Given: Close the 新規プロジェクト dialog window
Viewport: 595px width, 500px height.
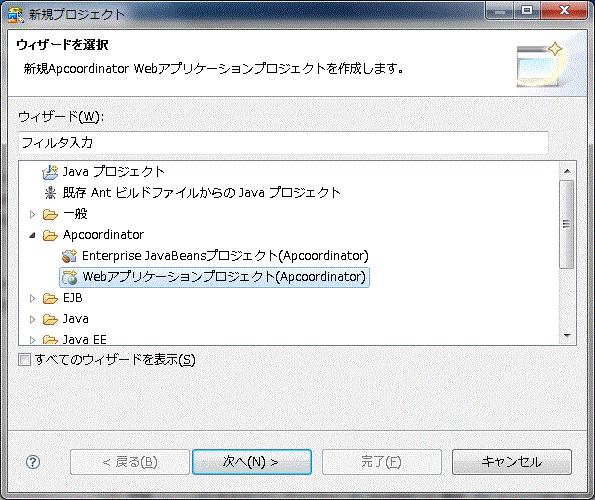Looking at the screenshot, I should [x=564, y=10].
